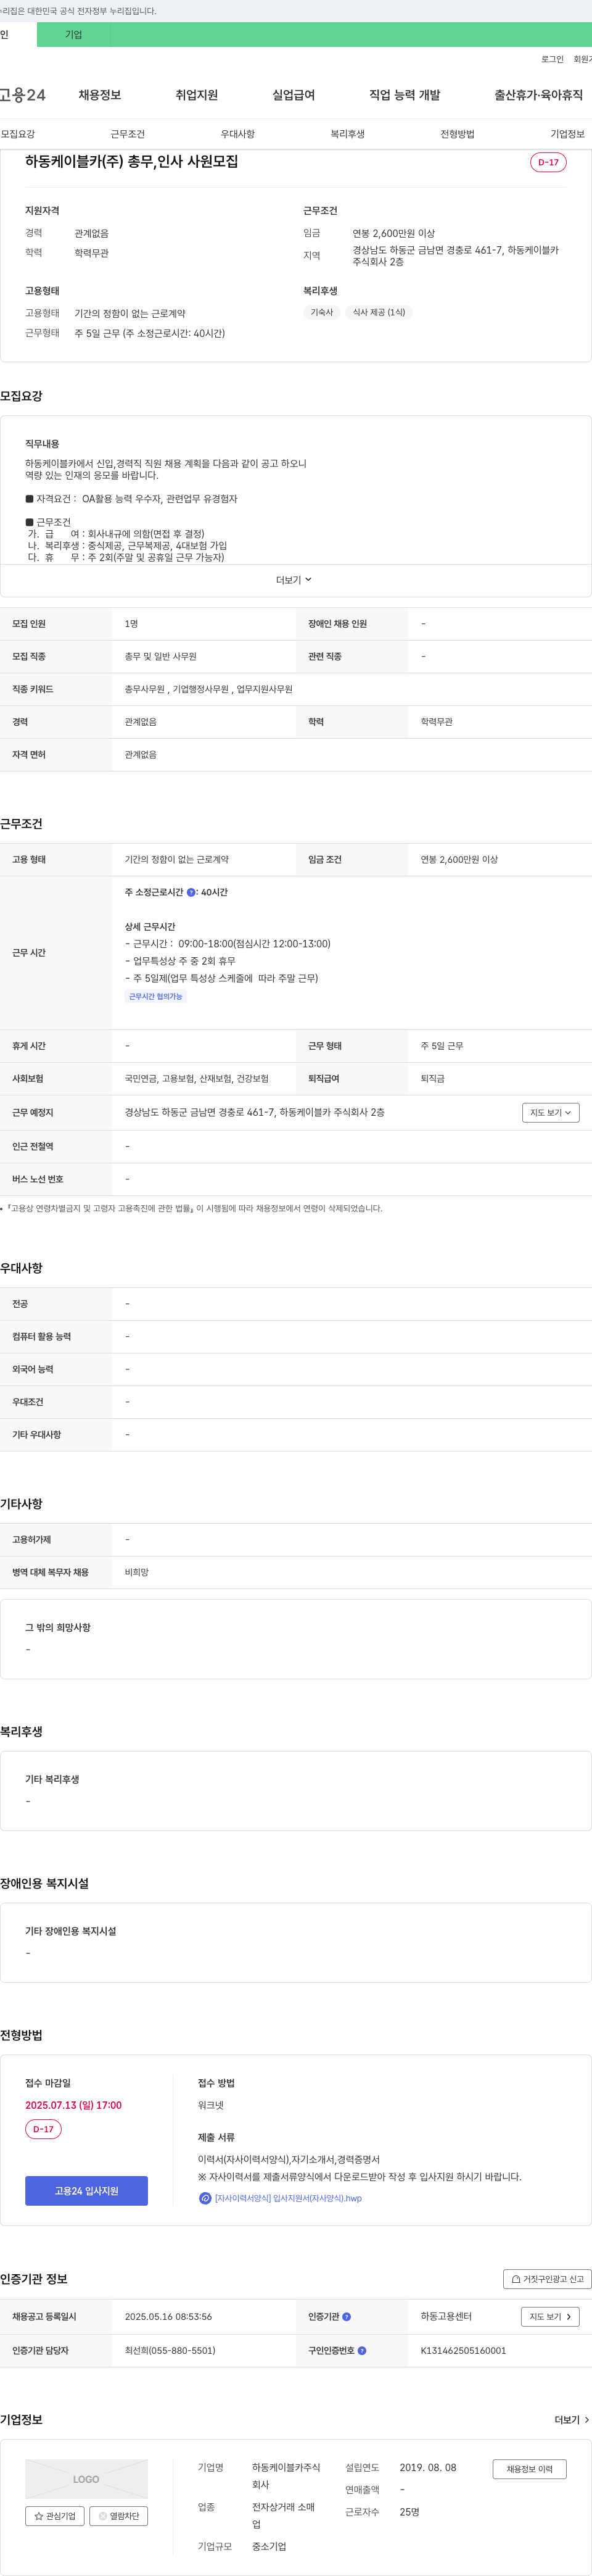Open 지도 보기 for 하동고용센터
The height and width of the screenshot is (2576, 592).
coord(550,2316)
